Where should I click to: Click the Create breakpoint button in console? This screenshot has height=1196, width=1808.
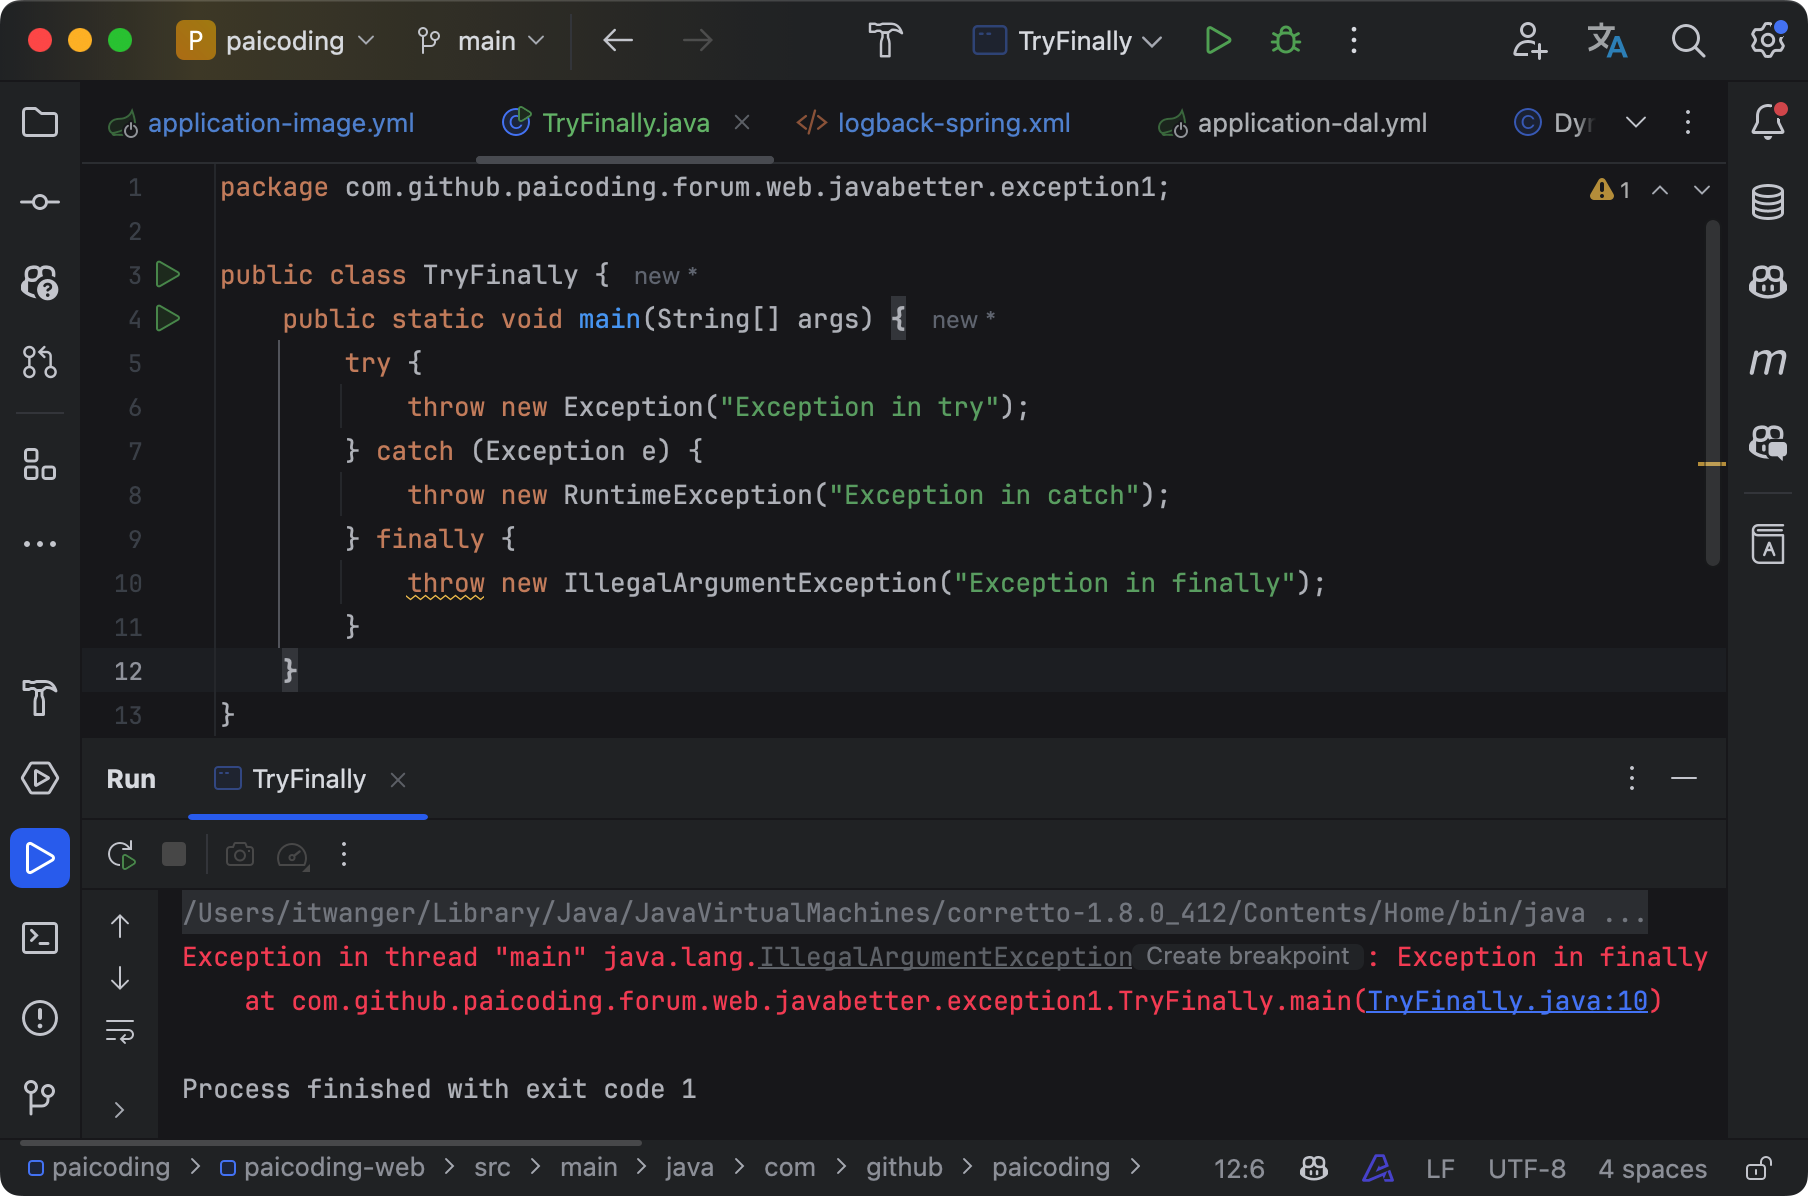[x=1247, y=957]
